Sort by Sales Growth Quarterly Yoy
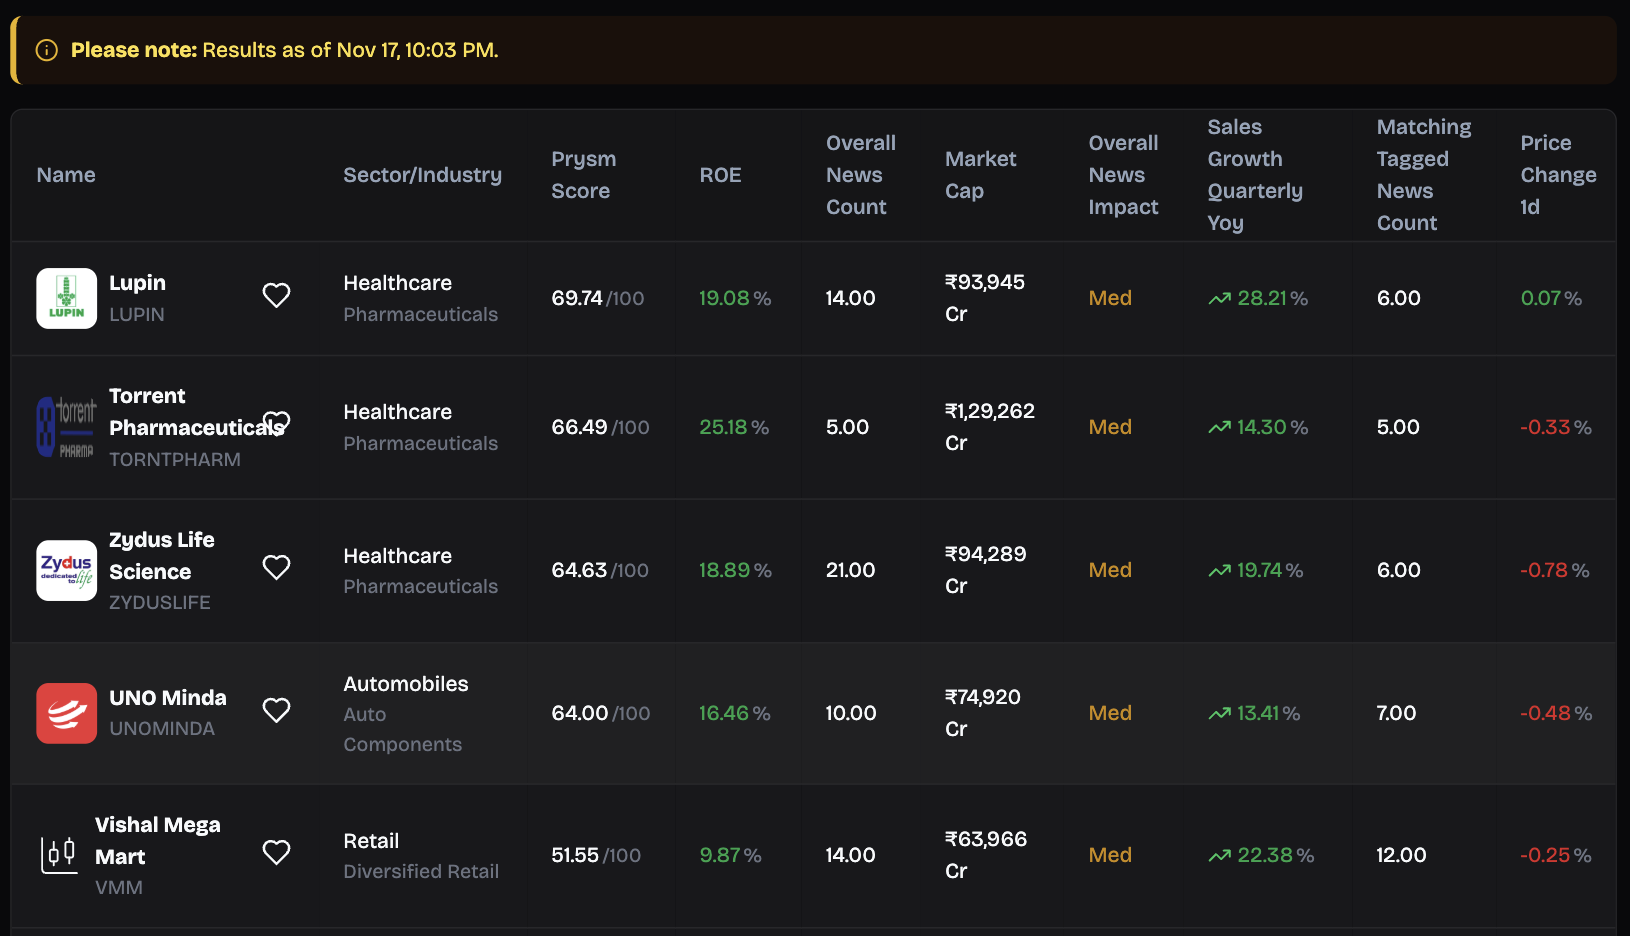The width and height of the screenshot is (1630, 936). point(1254,175)
